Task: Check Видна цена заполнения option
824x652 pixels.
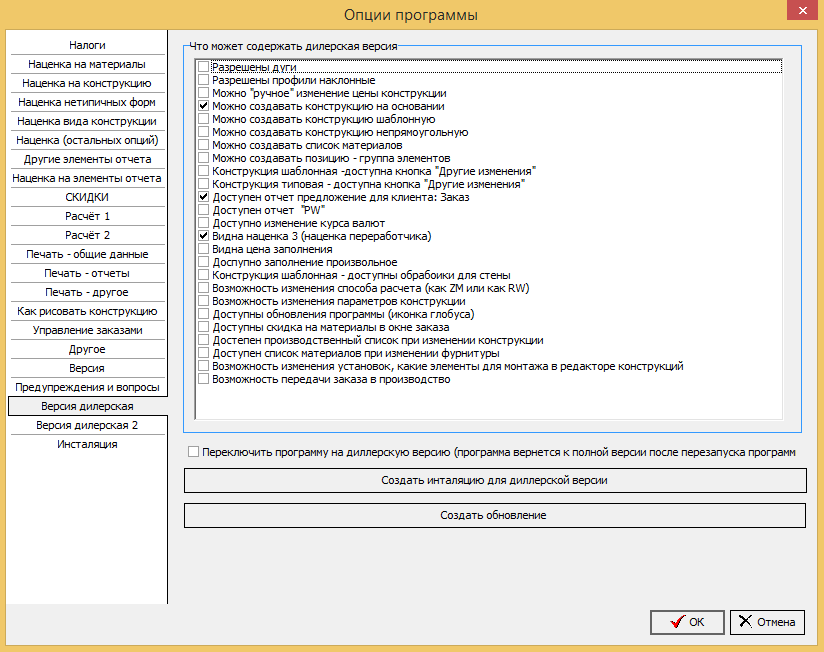Action: click(203, 249)
